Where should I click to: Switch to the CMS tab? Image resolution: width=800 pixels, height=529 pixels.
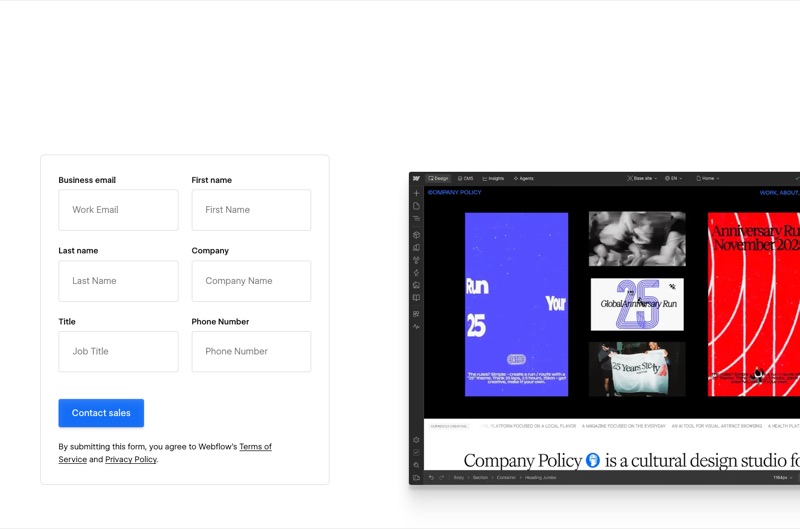466,179
